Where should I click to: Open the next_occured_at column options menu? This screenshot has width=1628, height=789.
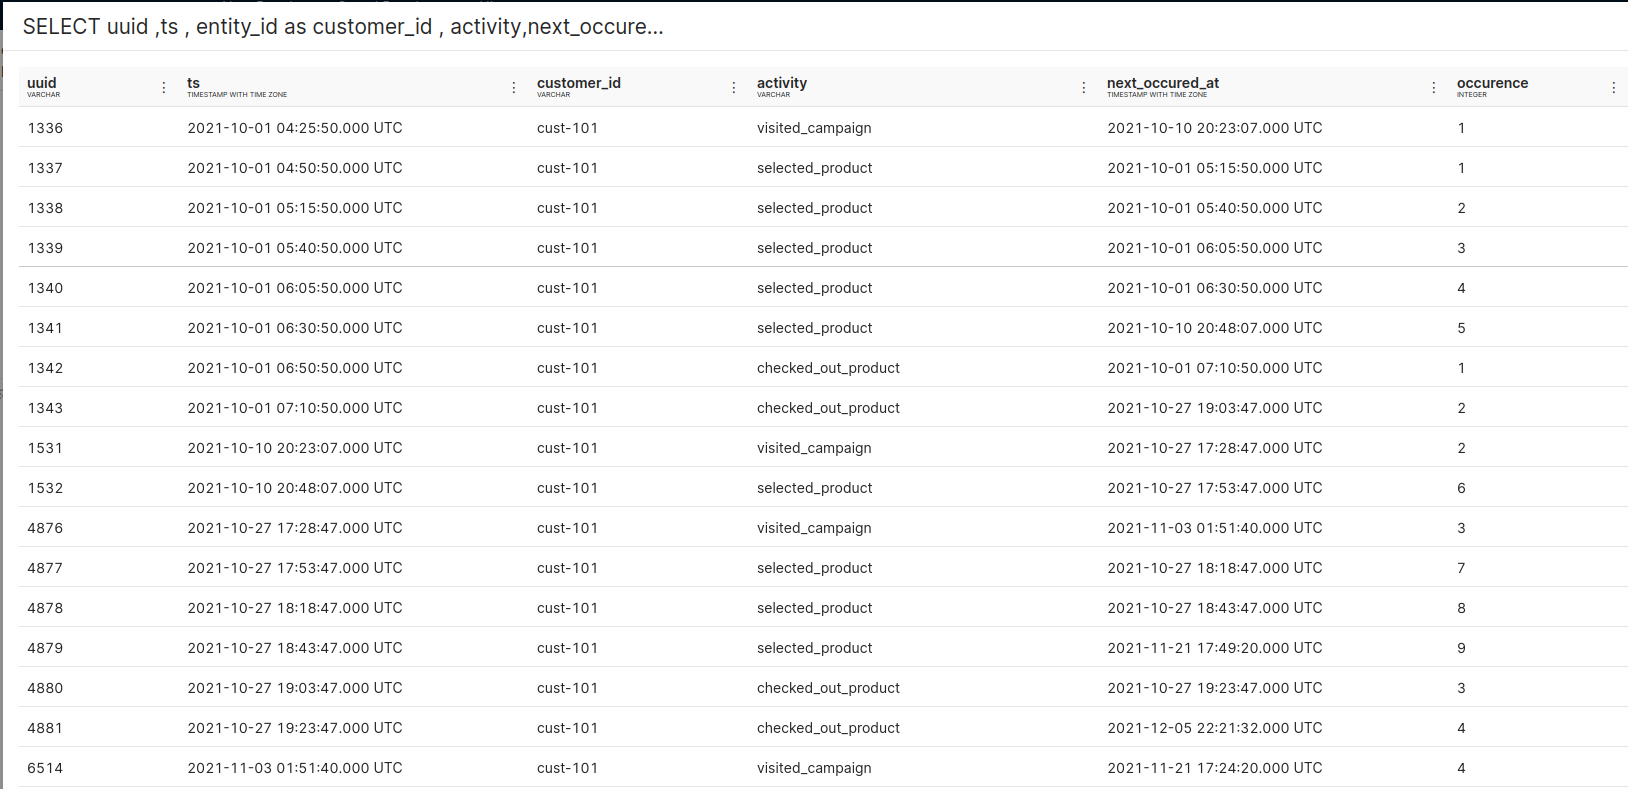pyautogui.click(x=1434, y=88)
